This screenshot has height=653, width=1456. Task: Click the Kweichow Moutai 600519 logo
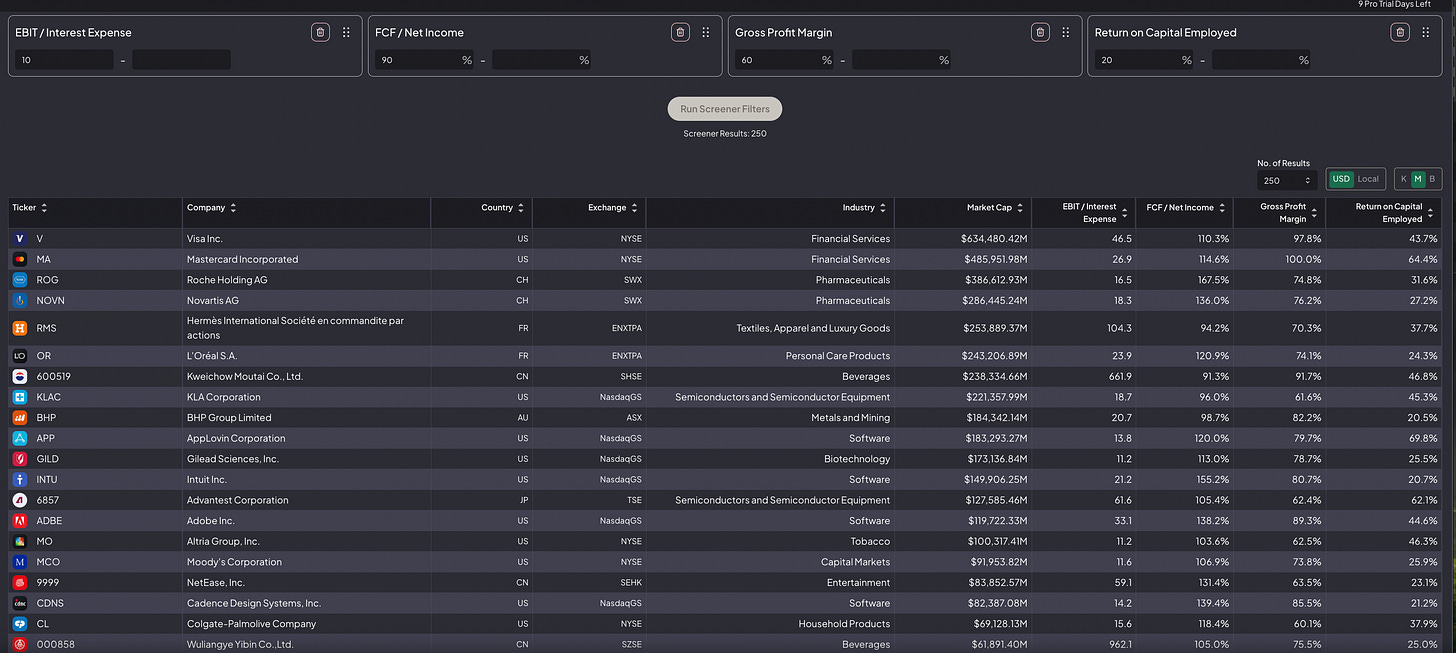[x=20, y=376]
